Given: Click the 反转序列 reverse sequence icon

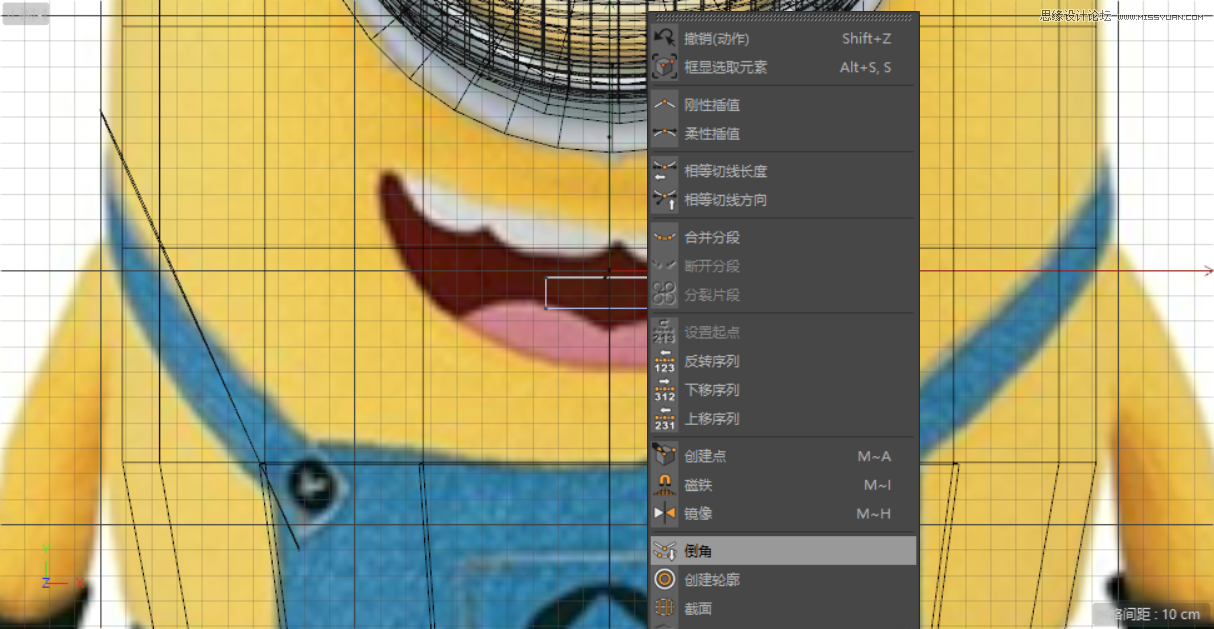Looking at the screenshot, I should click(664, 362).
